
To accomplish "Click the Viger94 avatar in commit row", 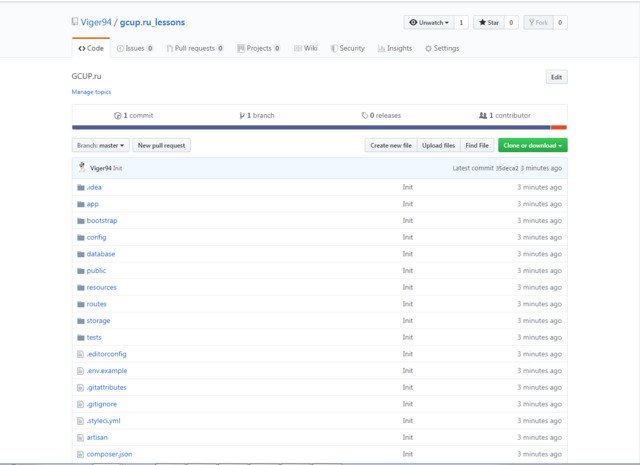I will [82, 167].
